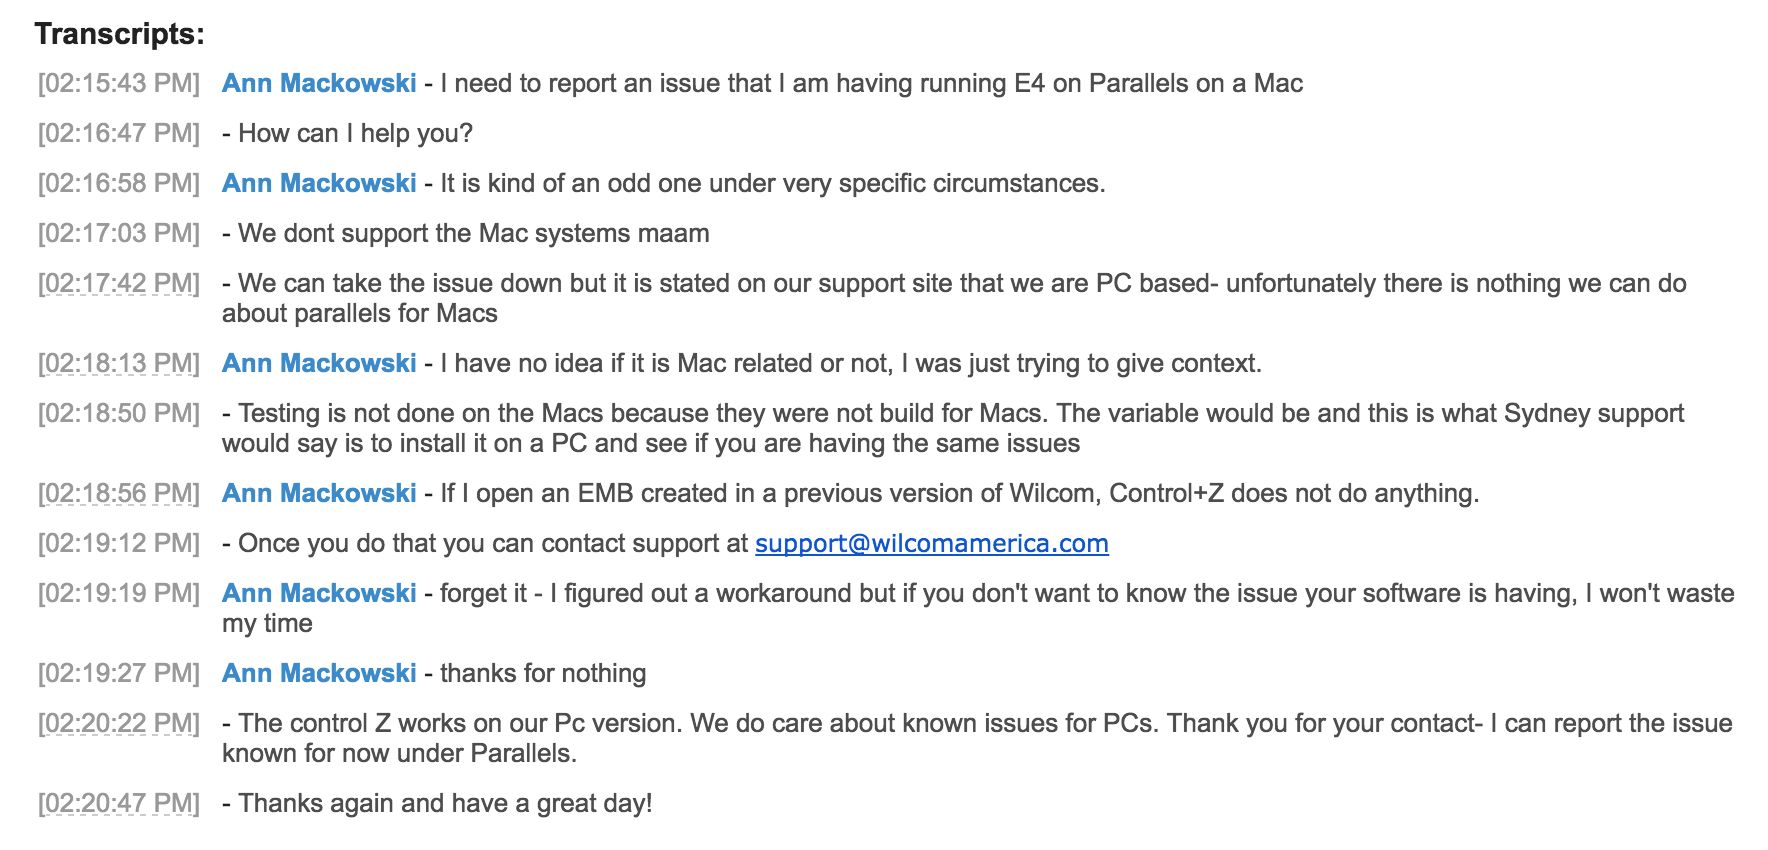Click the 02:19:12 PM timestamp

[119, 543]
